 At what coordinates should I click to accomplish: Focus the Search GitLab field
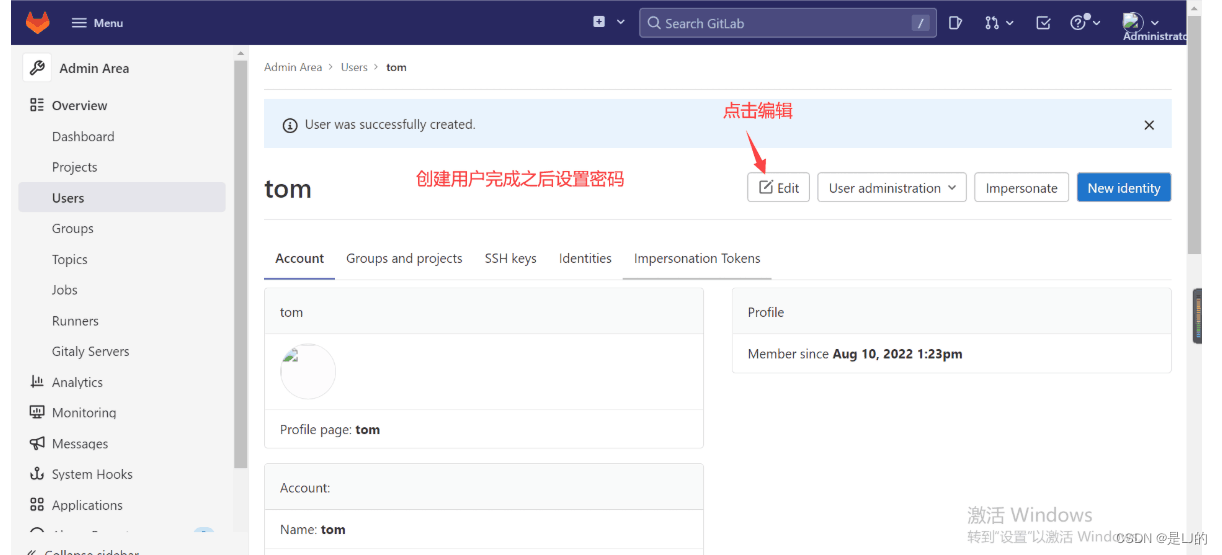pyautogui.click(x=788, y=23)
